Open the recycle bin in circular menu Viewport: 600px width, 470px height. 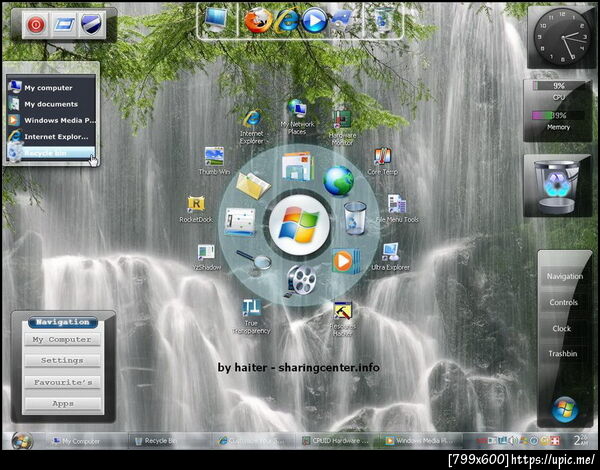tap(355, 218)
